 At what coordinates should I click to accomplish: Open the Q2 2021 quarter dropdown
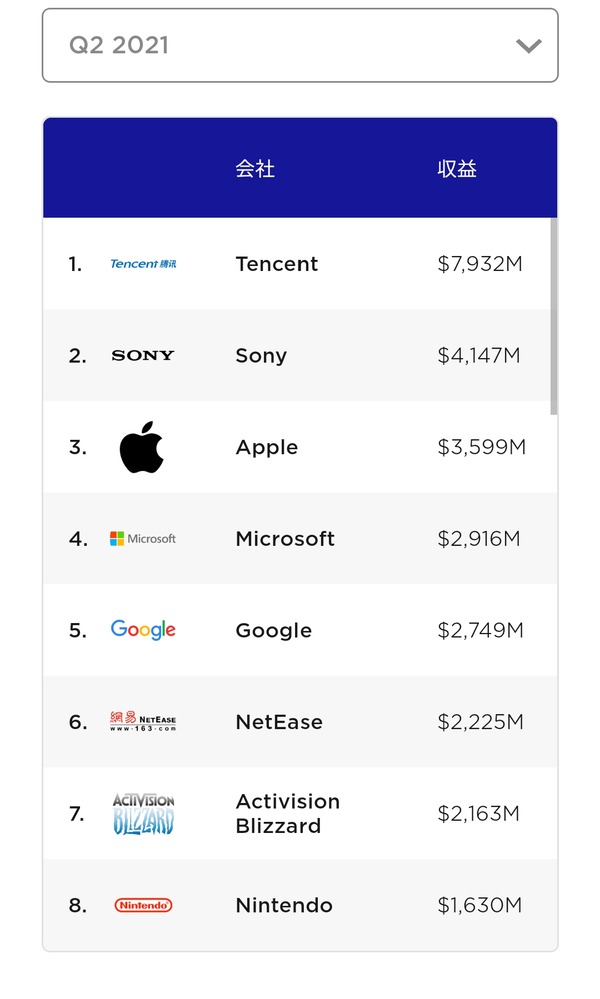coord(300,45)
